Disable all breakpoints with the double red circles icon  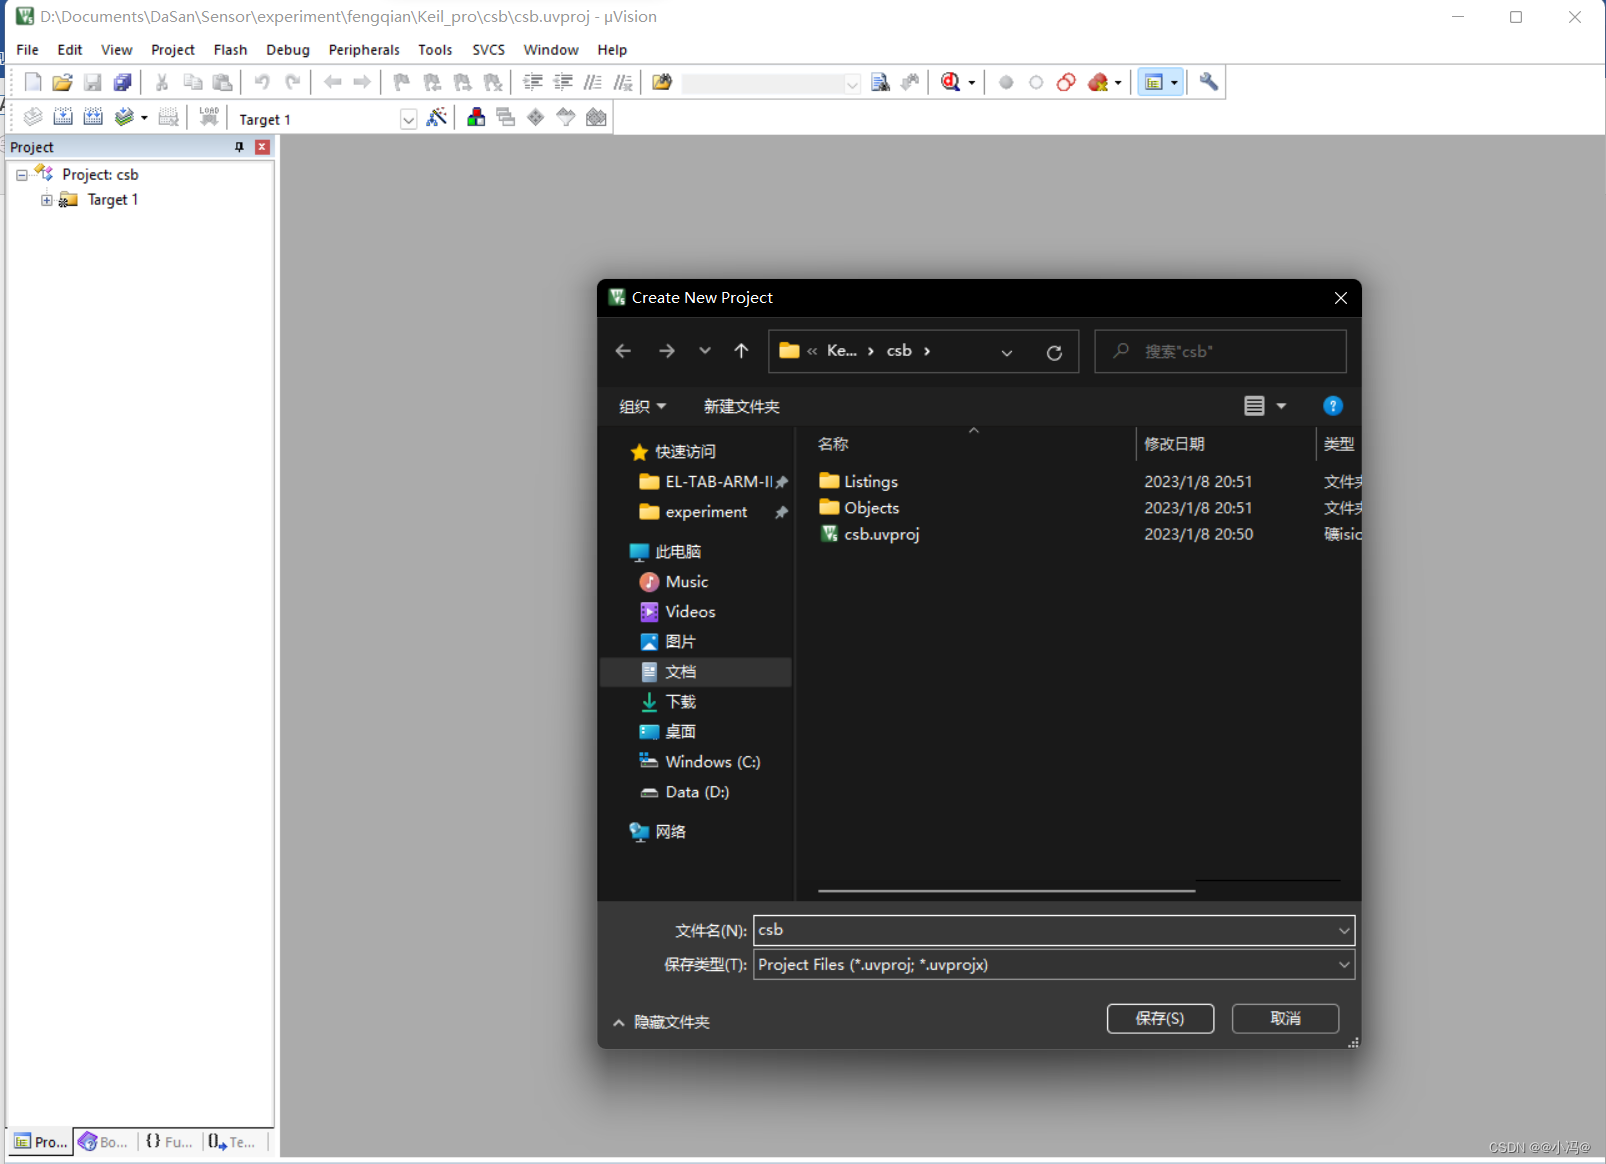pyautogui.click(x=1066, y=82)
